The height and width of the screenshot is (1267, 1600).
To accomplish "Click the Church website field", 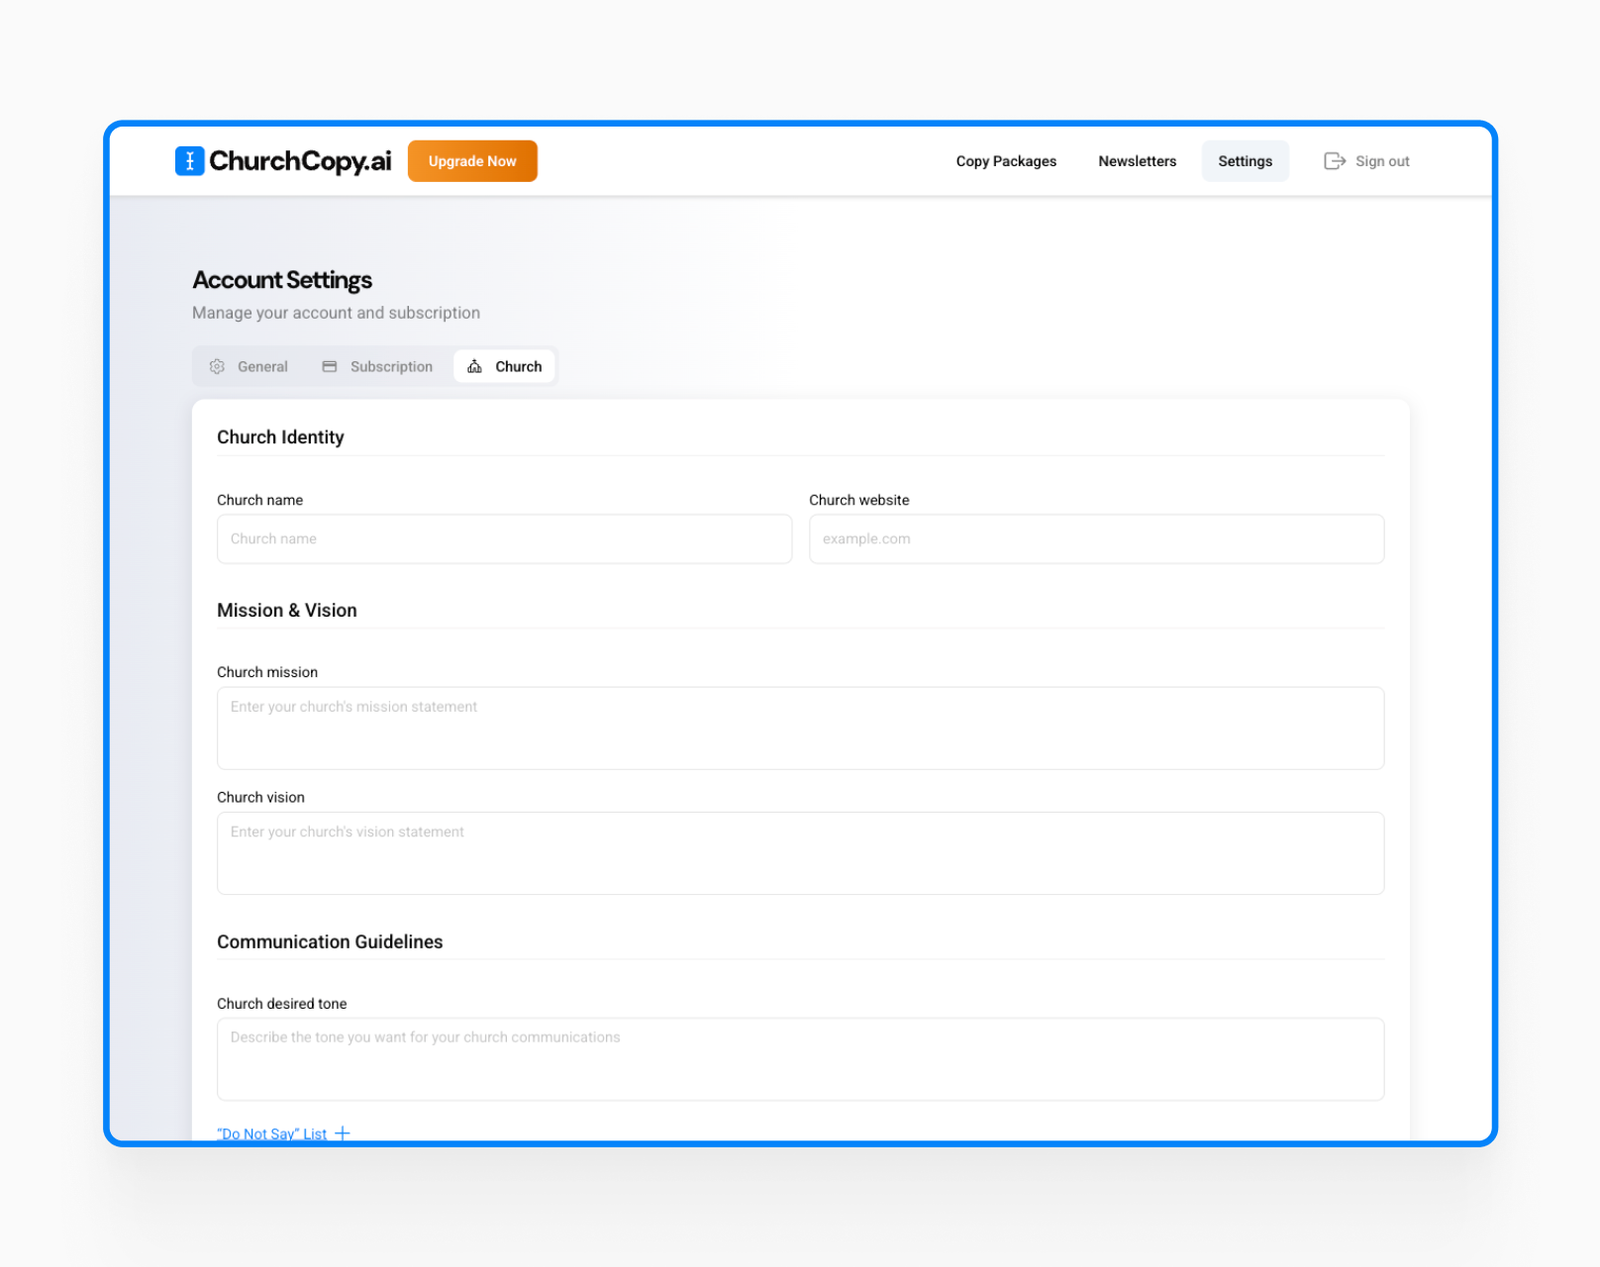I will coord(1096,538).
